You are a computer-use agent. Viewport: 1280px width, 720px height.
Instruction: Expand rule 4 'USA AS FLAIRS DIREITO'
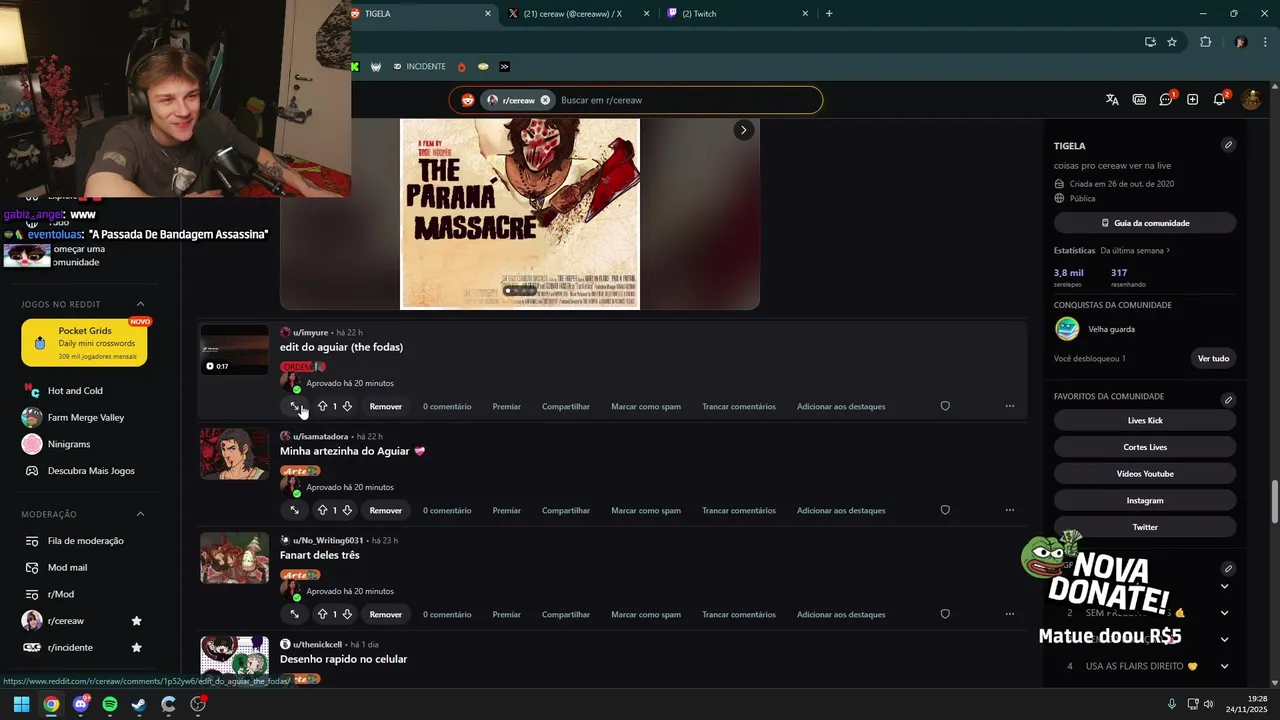tap(1224, 666)
